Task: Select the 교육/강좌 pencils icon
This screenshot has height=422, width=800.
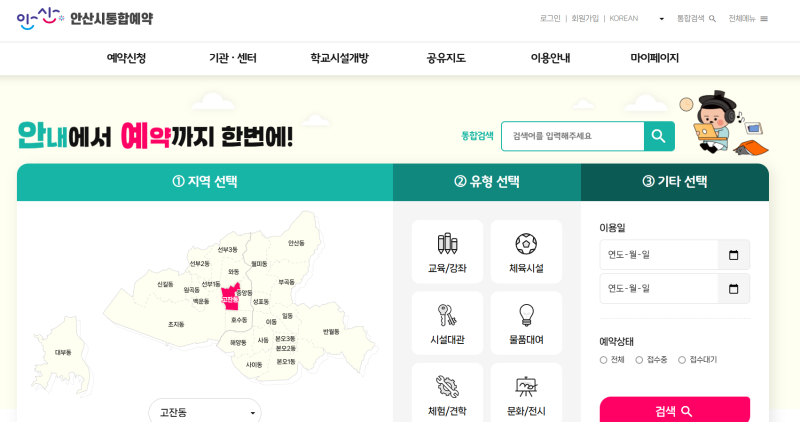Action: [447, 244]
